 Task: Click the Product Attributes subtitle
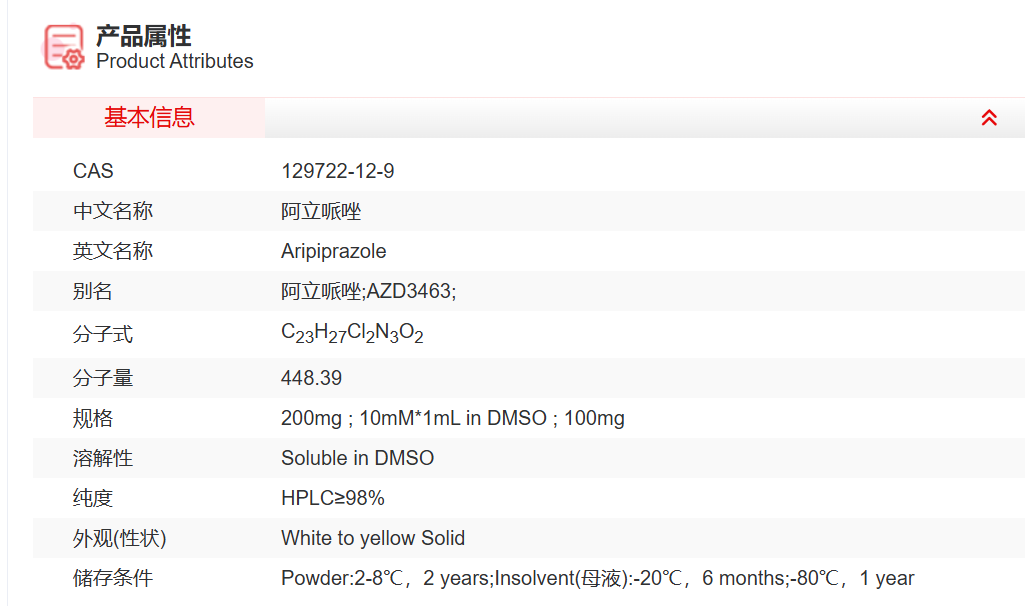(x=175, y=62)
